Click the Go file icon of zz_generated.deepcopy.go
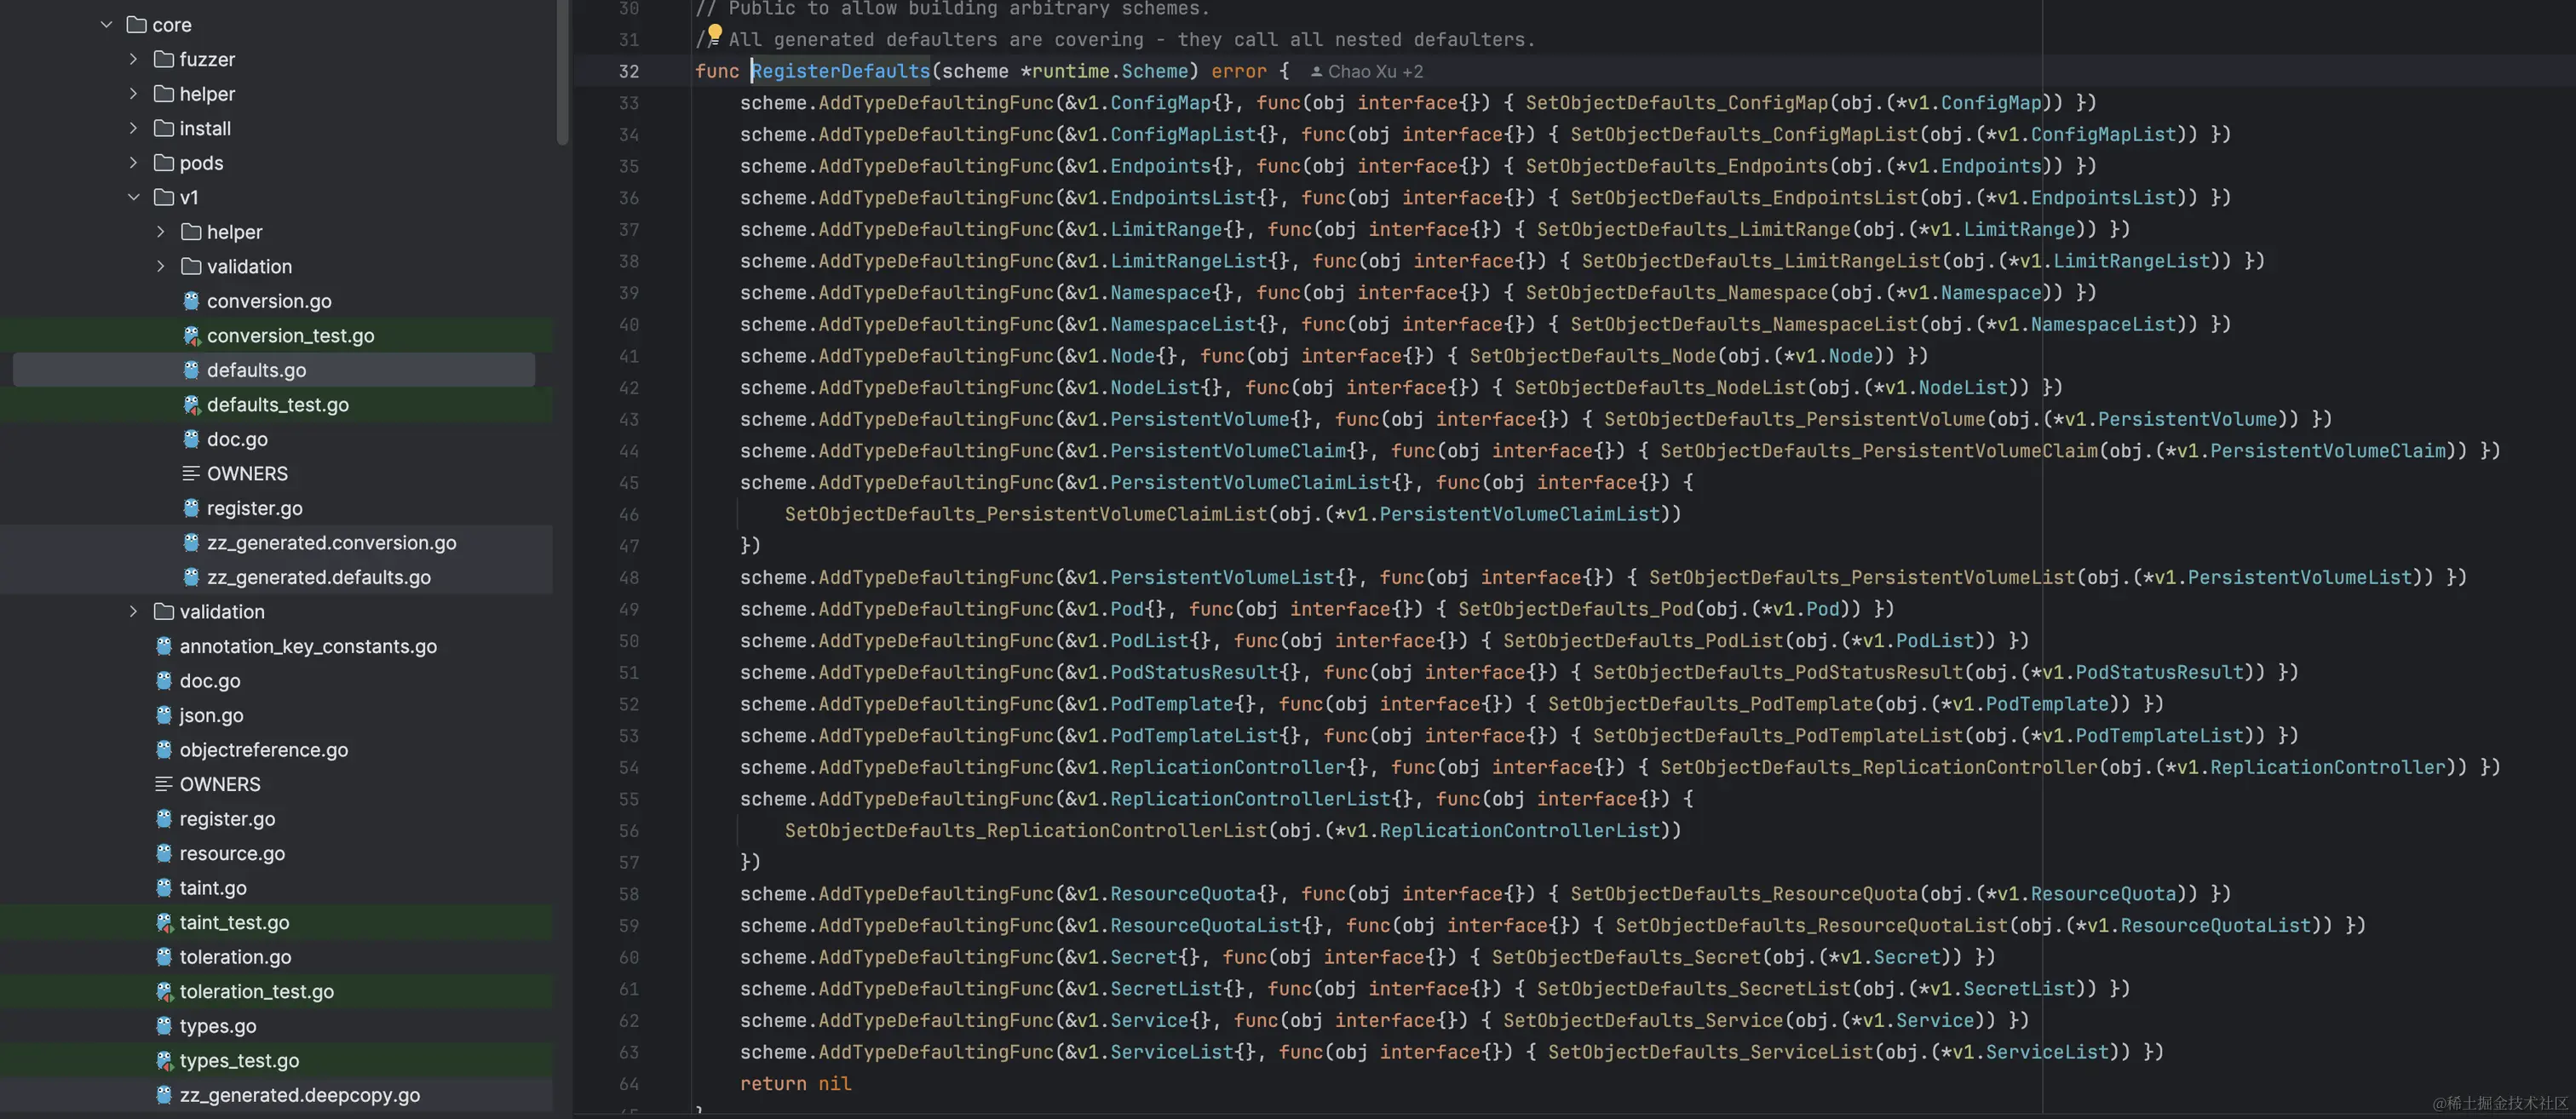Image resolution: width=2576 pixels, height=1119 pixels. click(164, 1095)
